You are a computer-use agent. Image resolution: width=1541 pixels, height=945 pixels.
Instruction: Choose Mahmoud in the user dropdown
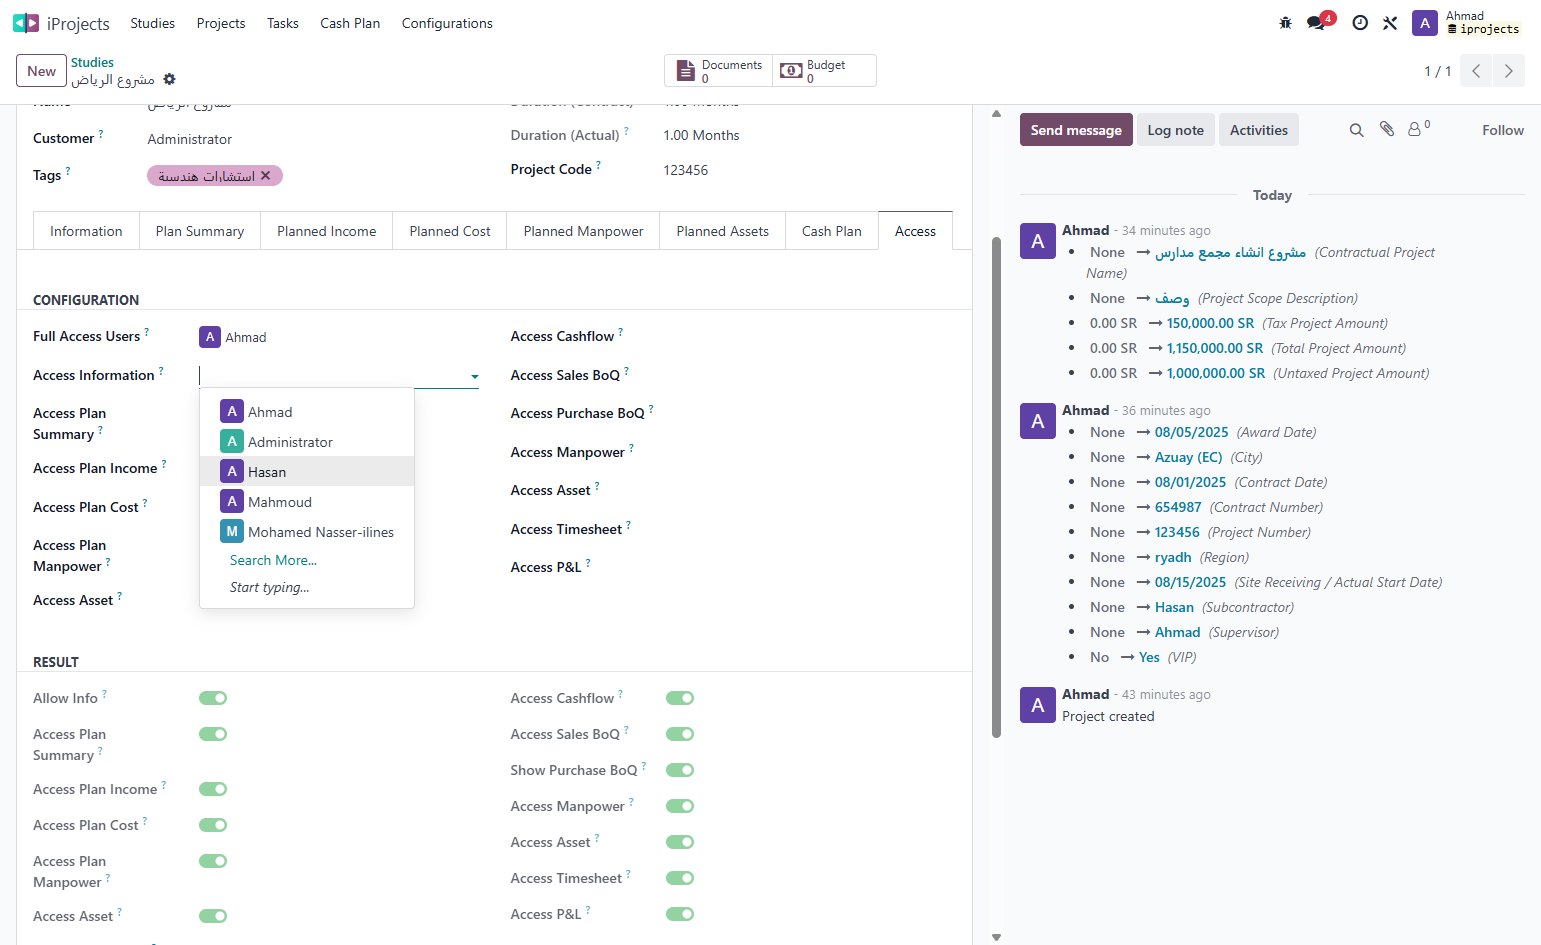pos(307,501)
